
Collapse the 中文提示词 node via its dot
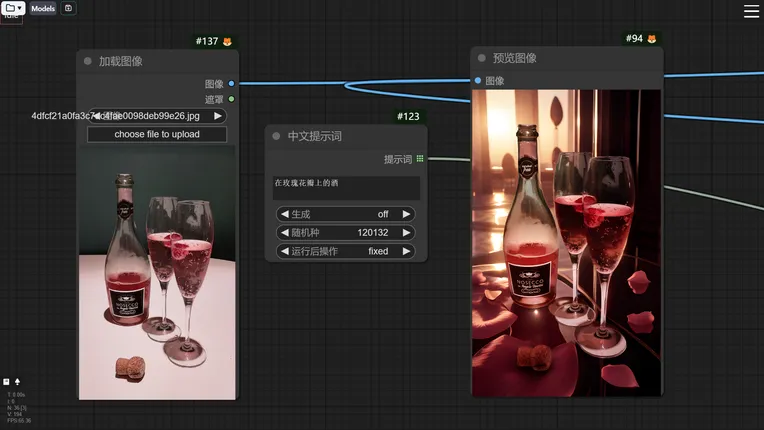click(277, 136)
